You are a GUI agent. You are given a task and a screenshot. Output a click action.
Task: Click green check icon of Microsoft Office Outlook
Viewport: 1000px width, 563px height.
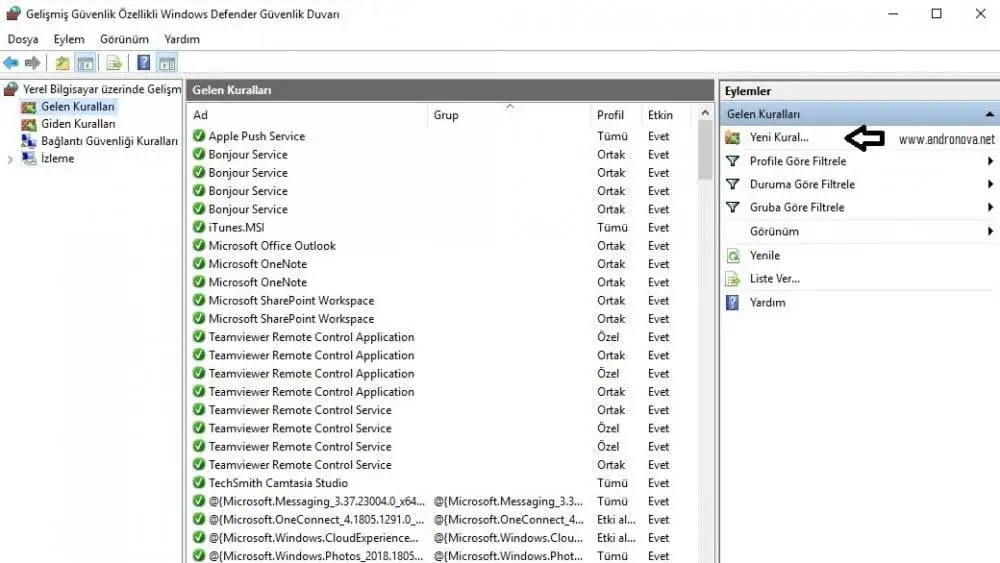[x=199, y=245]
